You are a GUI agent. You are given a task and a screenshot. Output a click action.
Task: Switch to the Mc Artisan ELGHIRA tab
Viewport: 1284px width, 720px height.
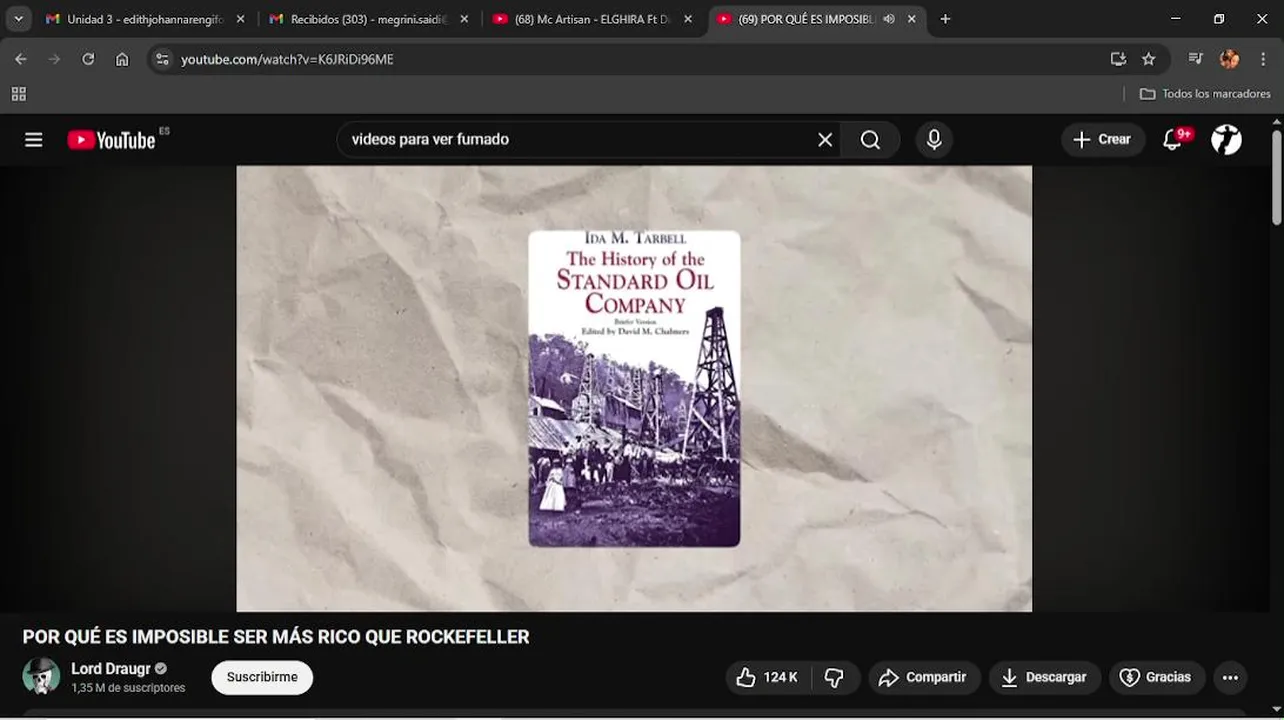coord(591,19)
